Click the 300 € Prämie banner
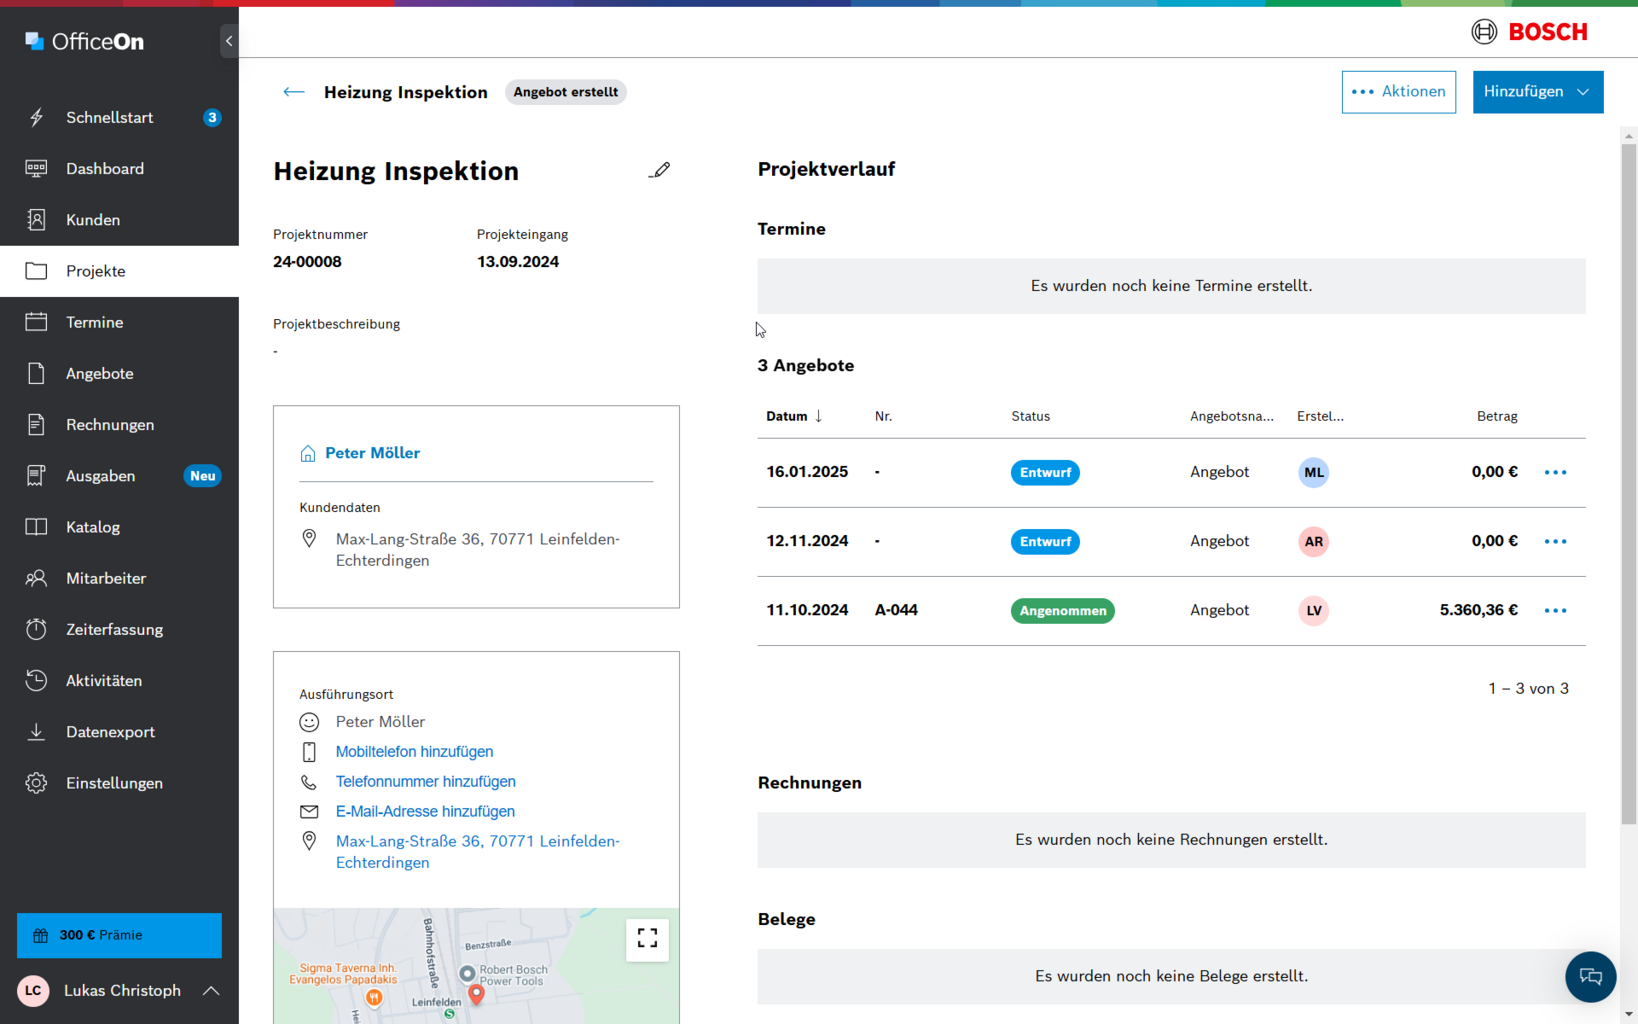The width and height of the screenshot is (1638, 1024). [119, 936]
